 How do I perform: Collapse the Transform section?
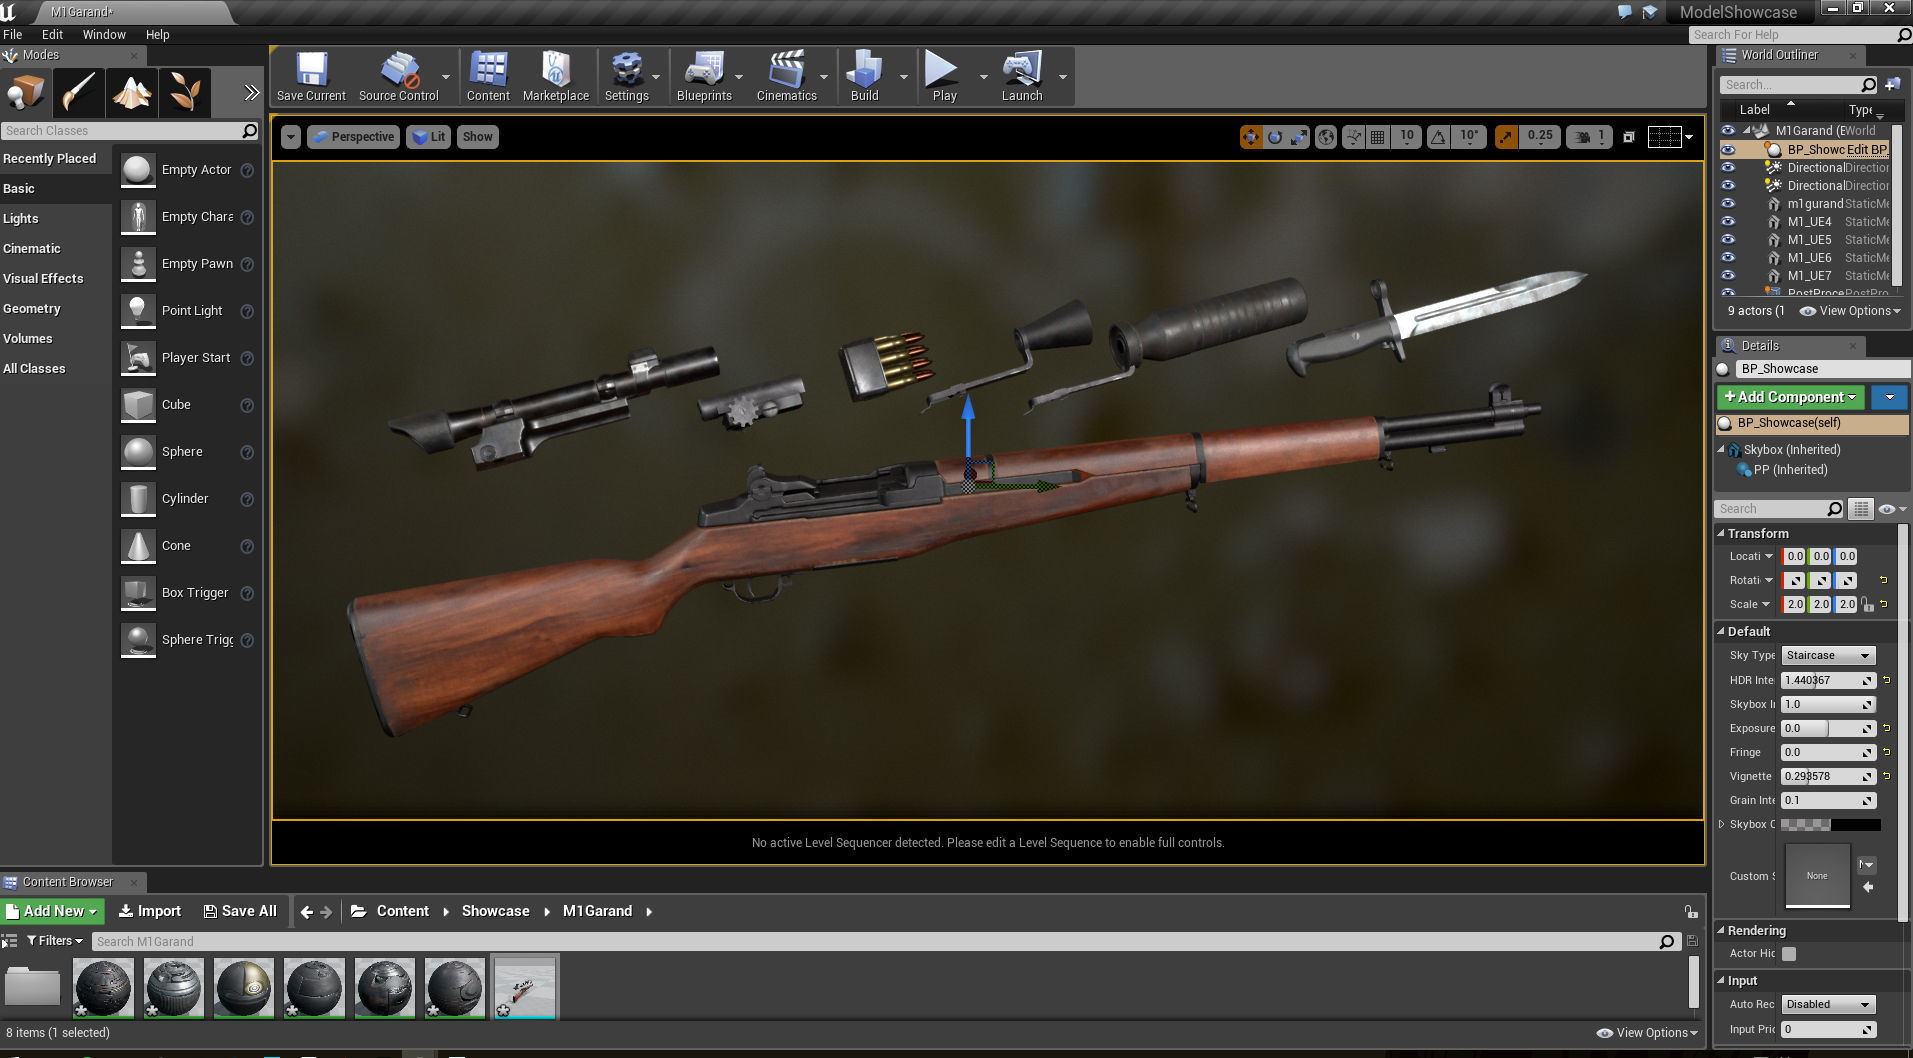1721,534
